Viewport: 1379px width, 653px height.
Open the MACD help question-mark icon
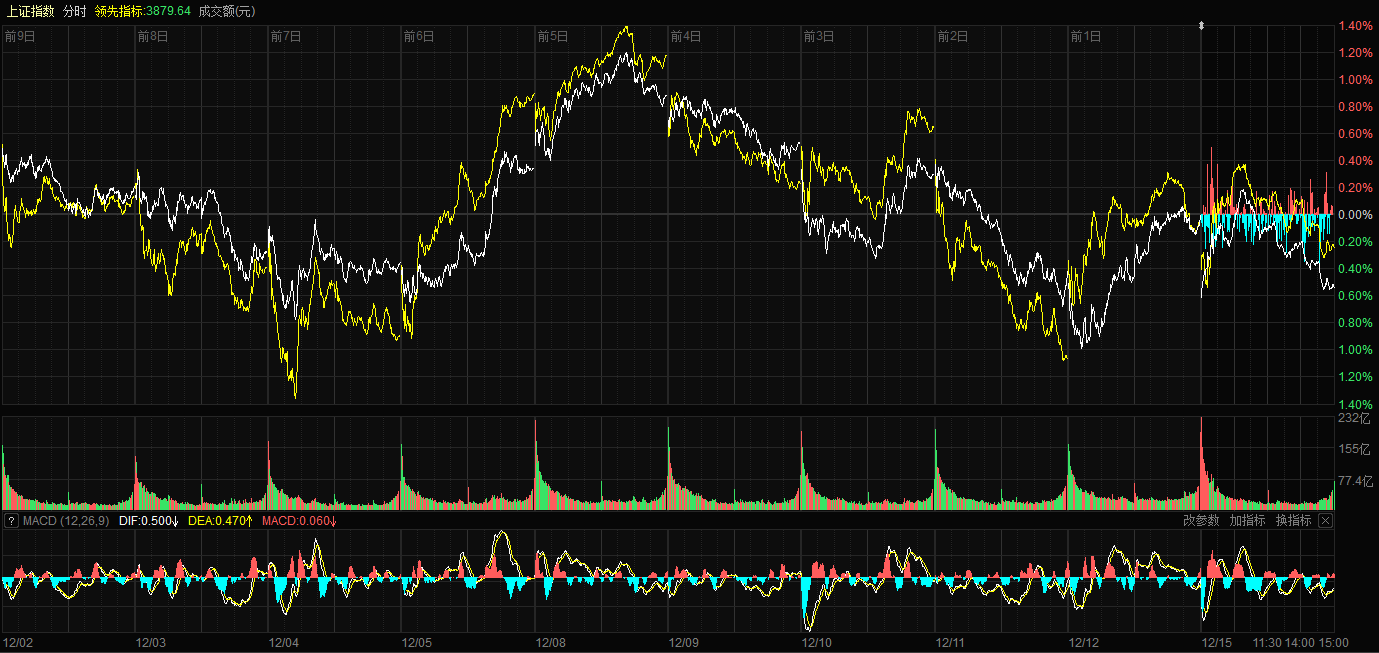point(11,520)
